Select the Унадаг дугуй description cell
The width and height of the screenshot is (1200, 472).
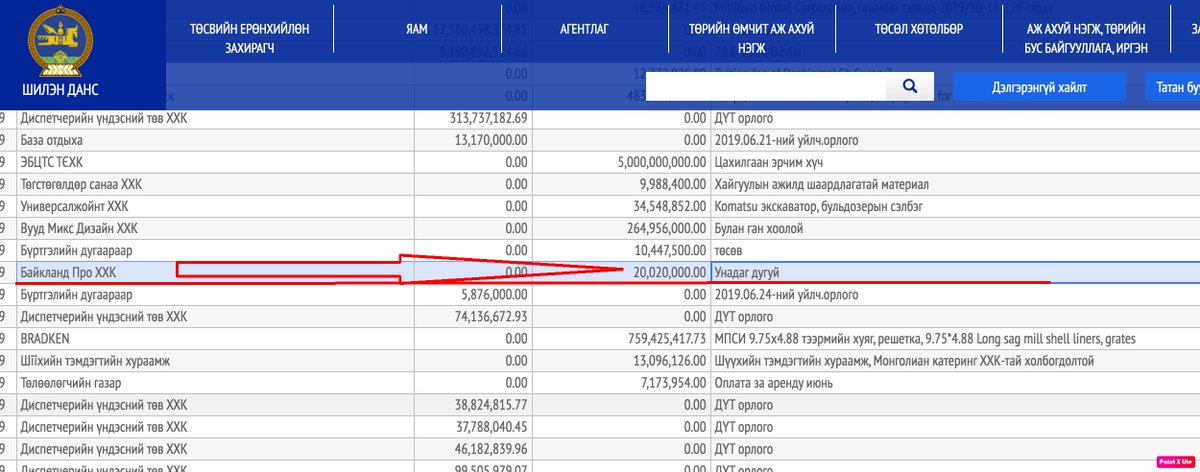point(955,272)
